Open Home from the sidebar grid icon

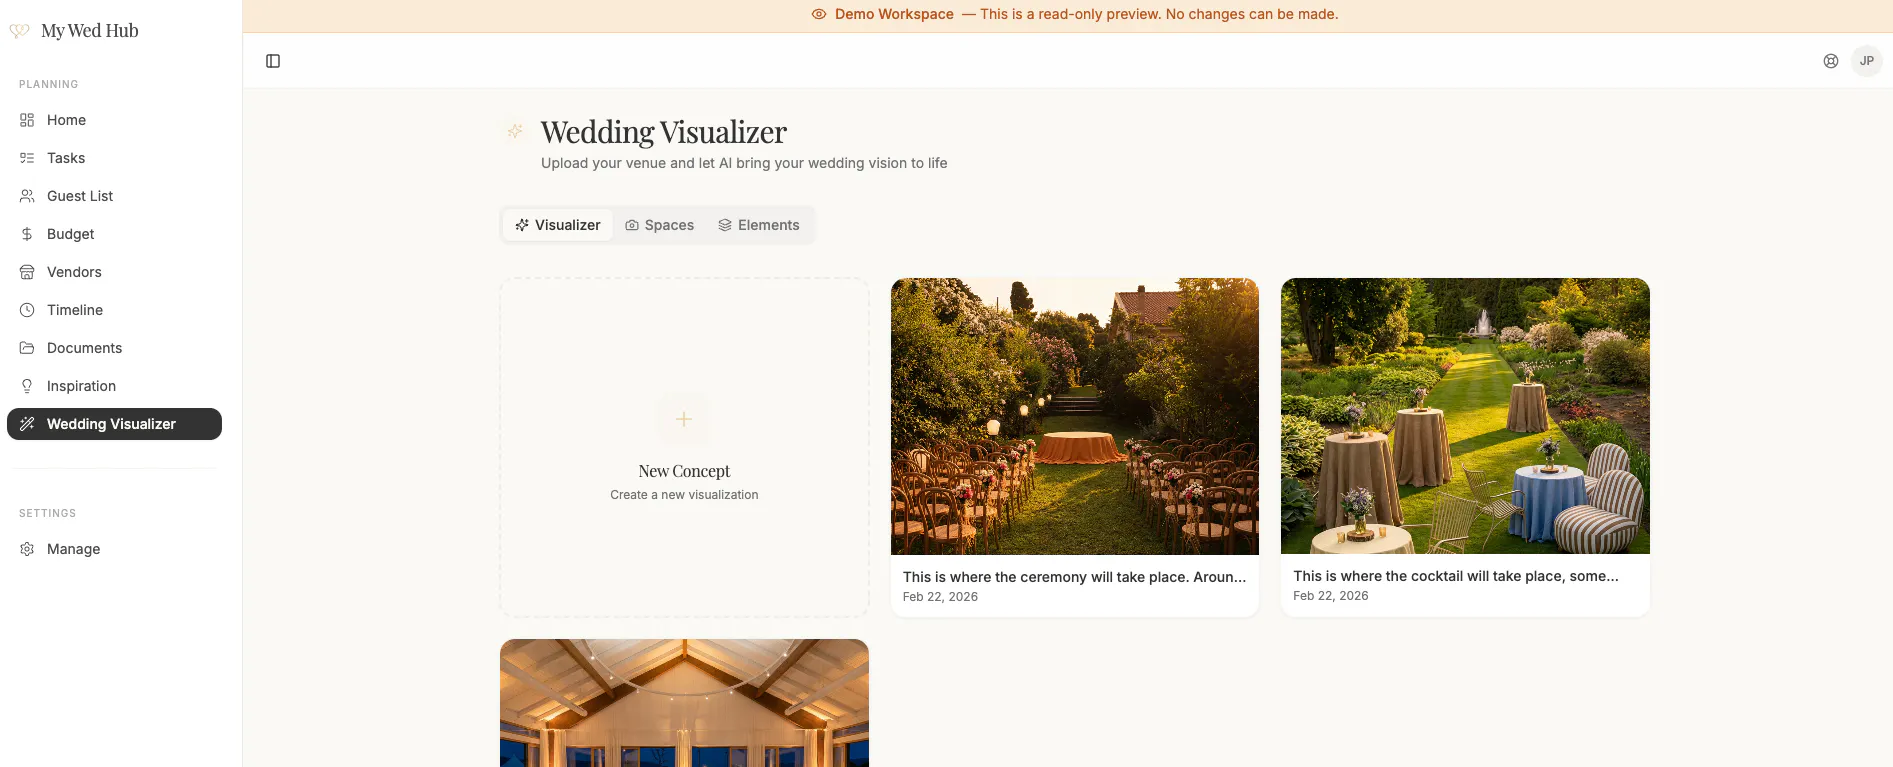coord(27,120)
